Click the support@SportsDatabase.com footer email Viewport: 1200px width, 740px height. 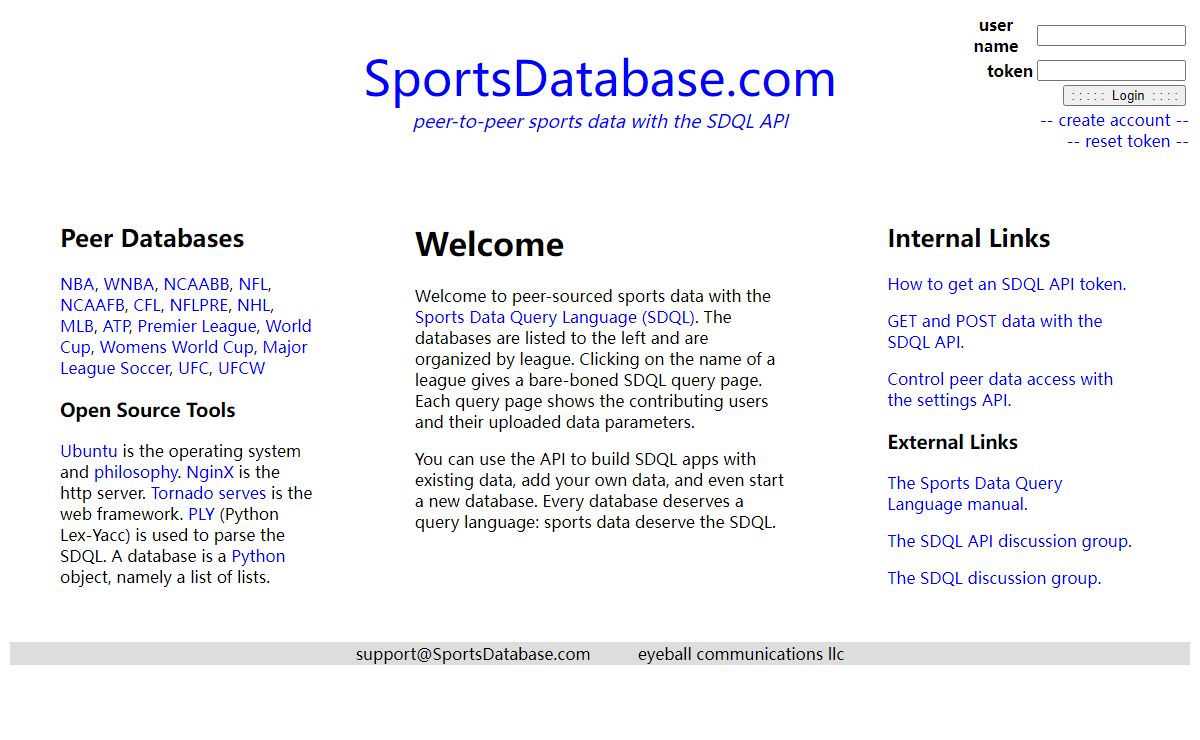pos(473,654)
